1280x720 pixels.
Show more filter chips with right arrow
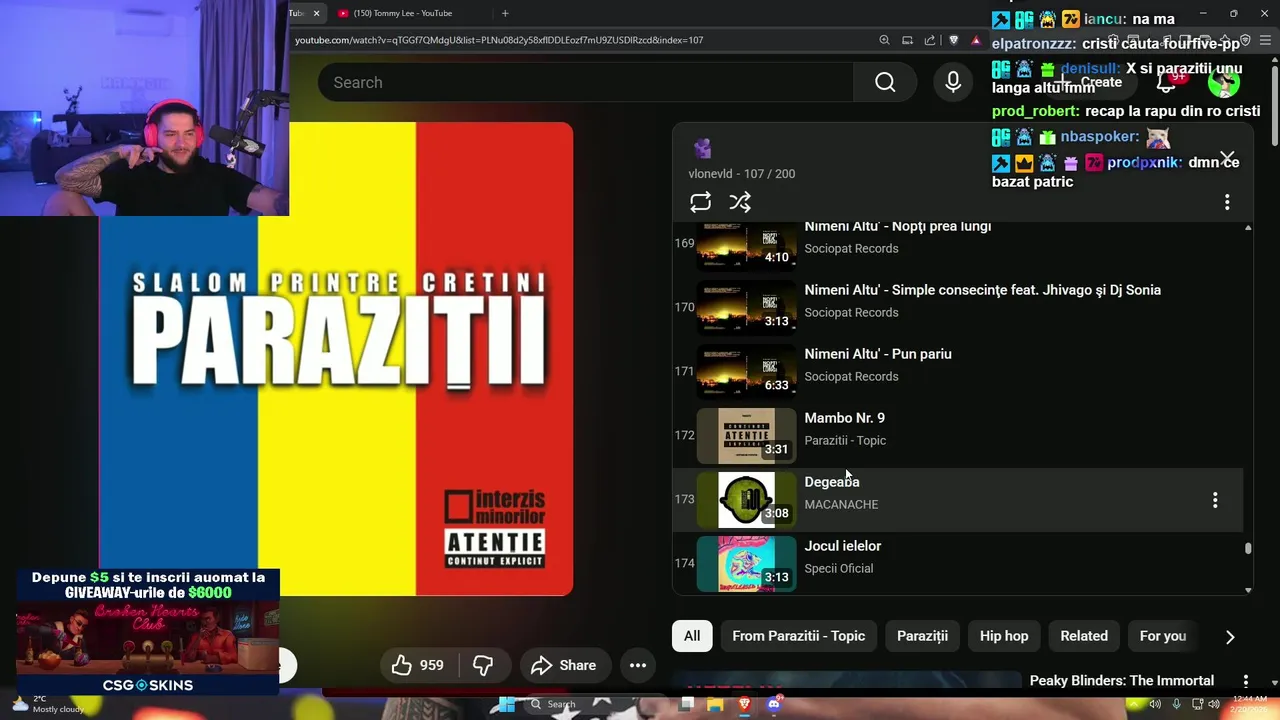point(1230,637)
